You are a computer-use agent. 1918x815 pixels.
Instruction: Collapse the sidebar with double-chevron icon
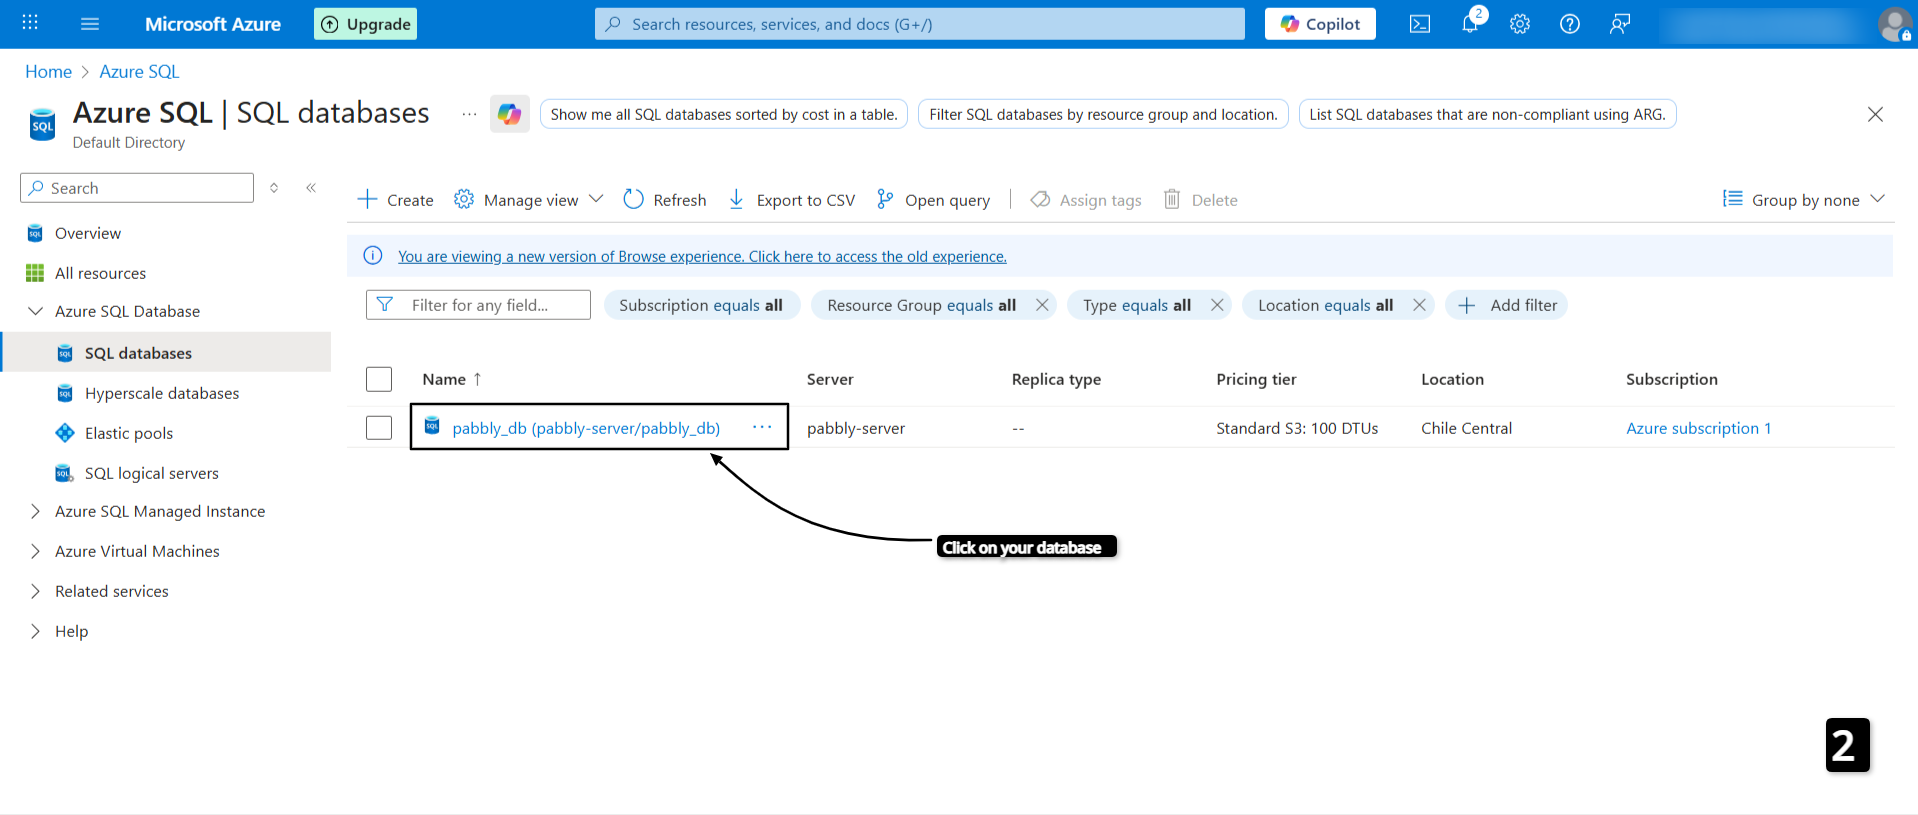click(311, 188)
